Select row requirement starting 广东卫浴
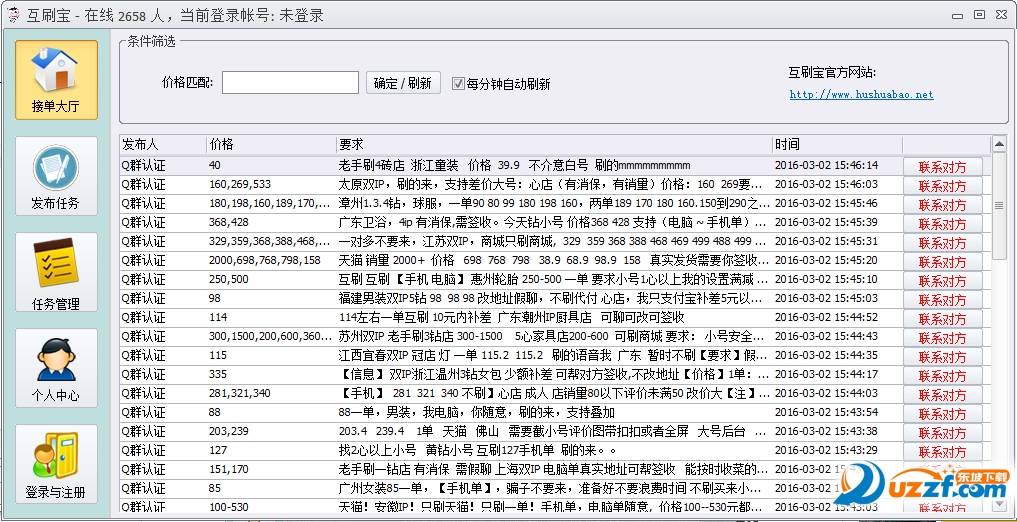Image resolution: width=1017 pixels, height=522 pixels. pos(553,222)
